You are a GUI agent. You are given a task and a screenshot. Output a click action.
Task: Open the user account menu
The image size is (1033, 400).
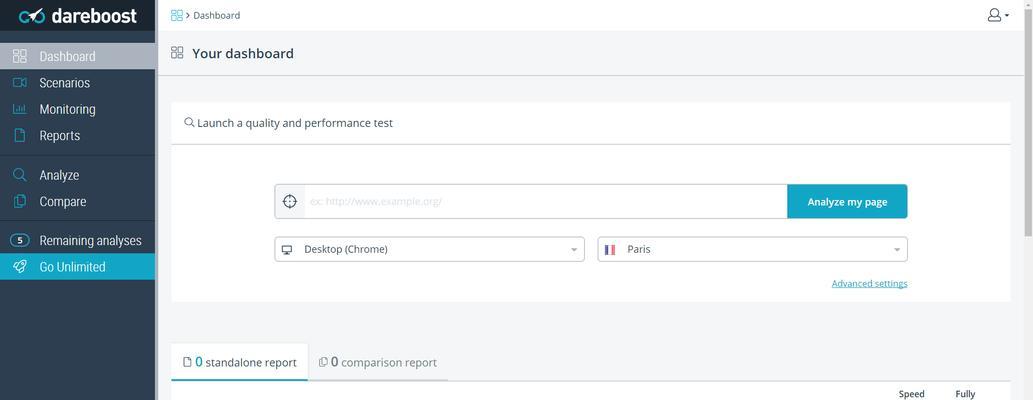(997, 15)
